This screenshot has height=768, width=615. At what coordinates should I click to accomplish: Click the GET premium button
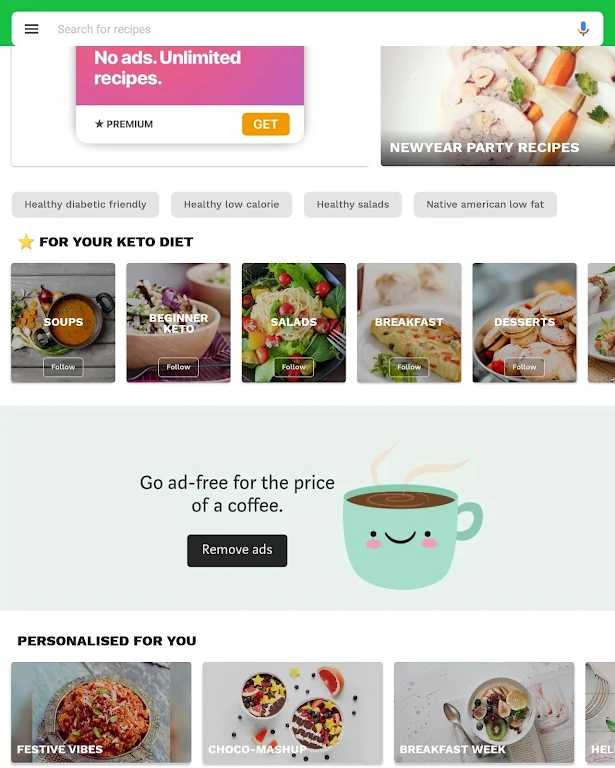(x=265, y=124)
